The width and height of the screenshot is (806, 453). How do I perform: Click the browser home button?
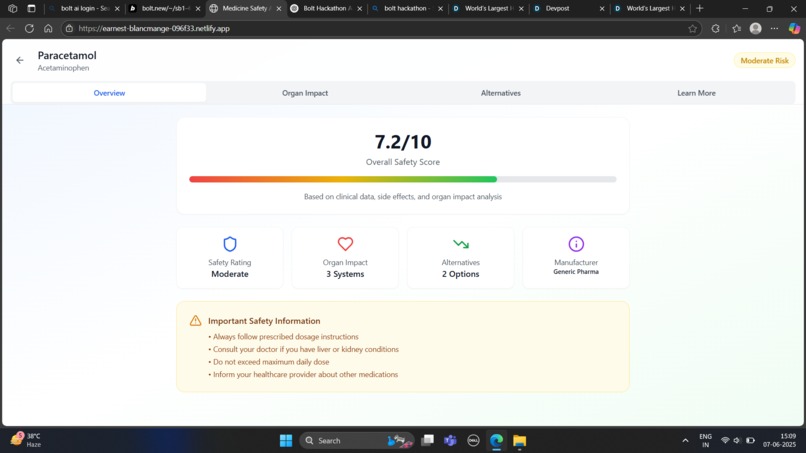(x=48, y=29)
